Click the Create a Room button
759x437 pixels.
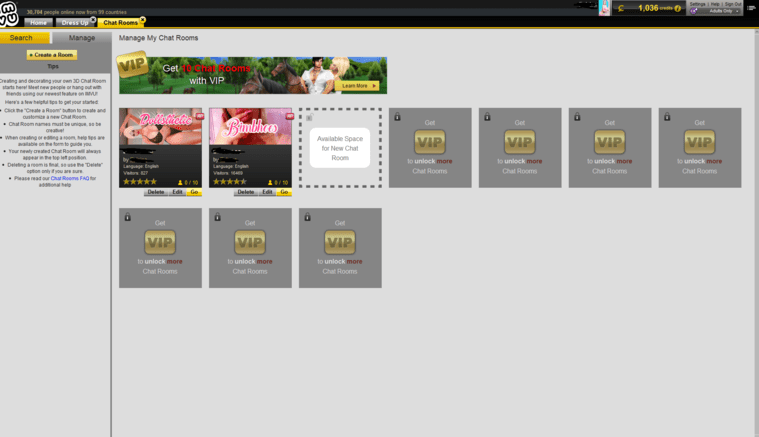pyautogui.click(x=52, y=55)
